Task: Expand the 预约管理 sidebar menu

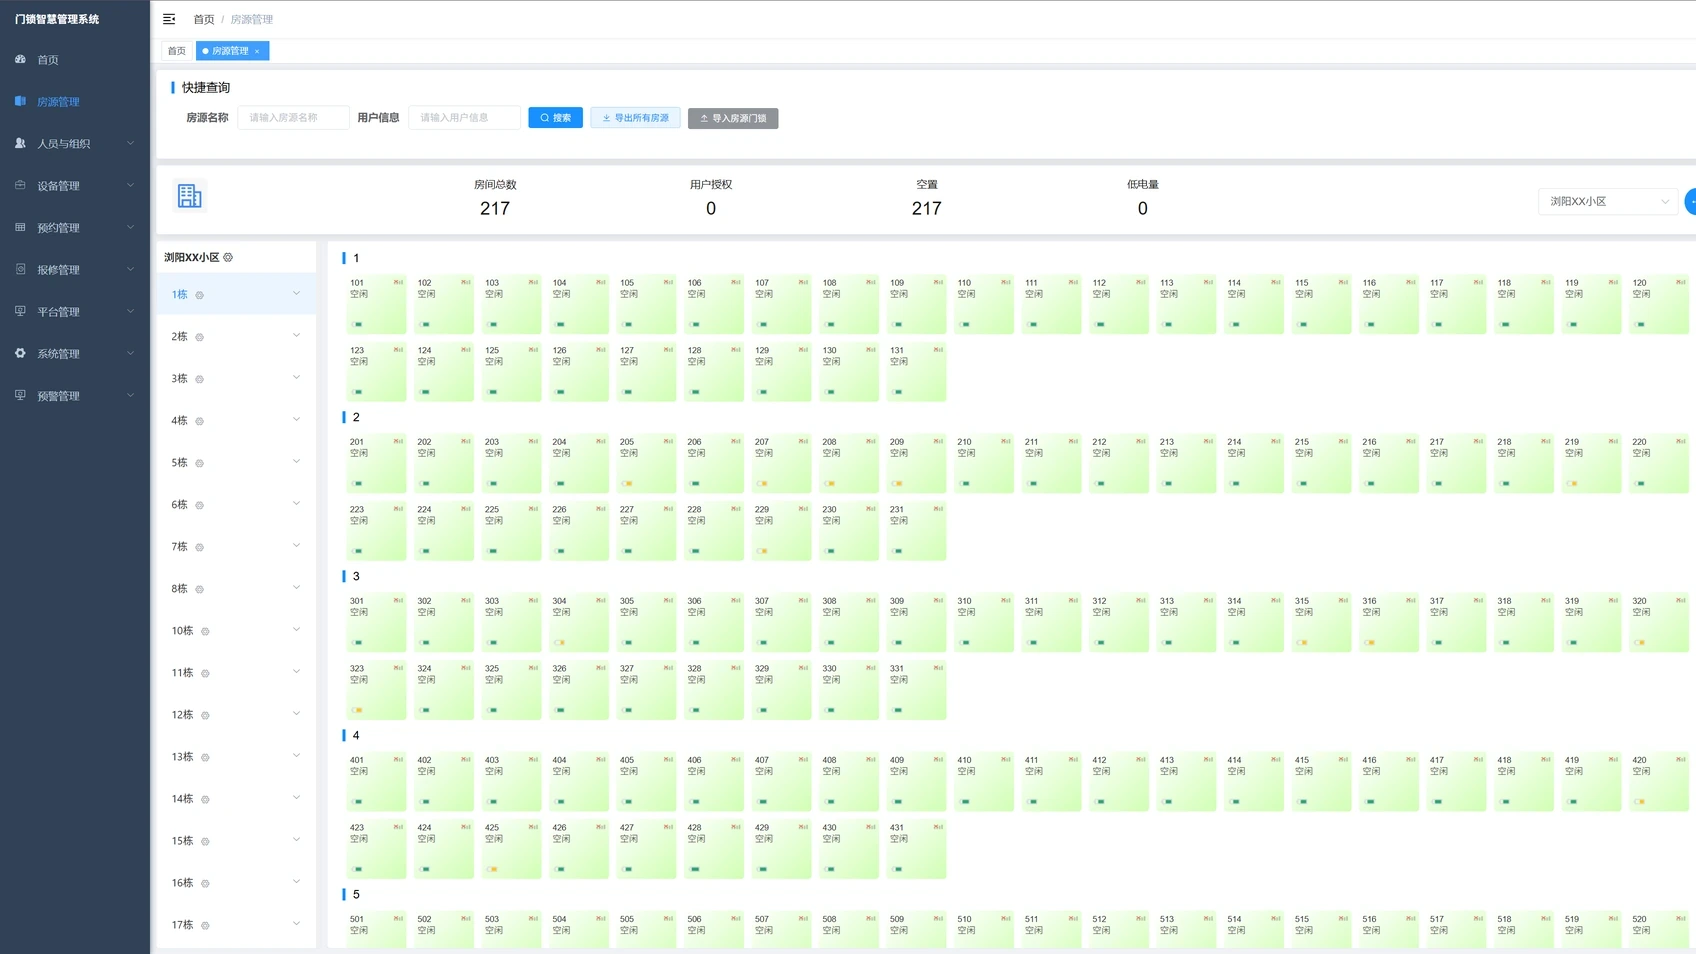Action: pyautogui.click(x=75, y=227)
